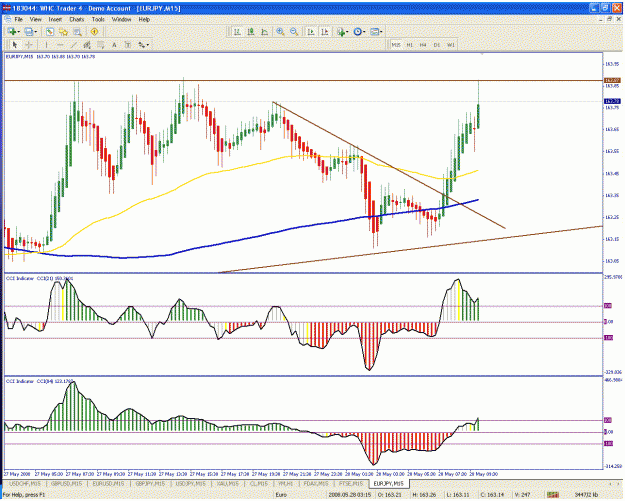Switch to the EURUSD,M15 chart tab
The height and width of the screenshot is (501, 625).
(x=108, y=484)
